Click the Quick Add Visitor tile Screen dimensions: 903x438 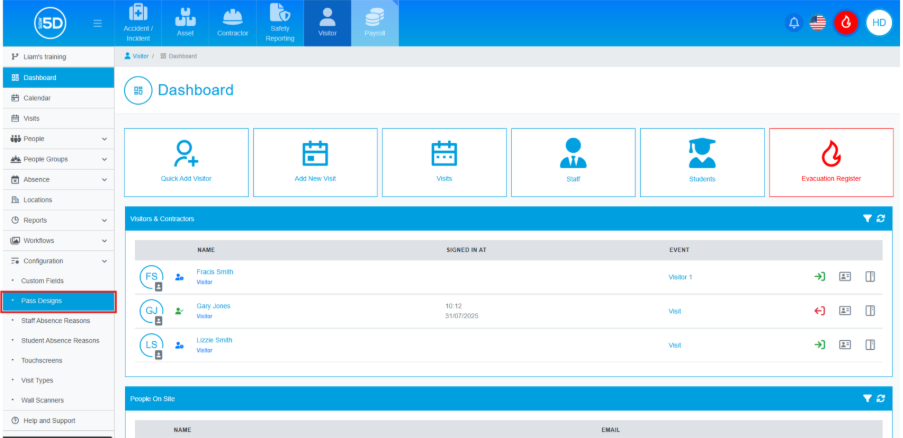[187, 162]
